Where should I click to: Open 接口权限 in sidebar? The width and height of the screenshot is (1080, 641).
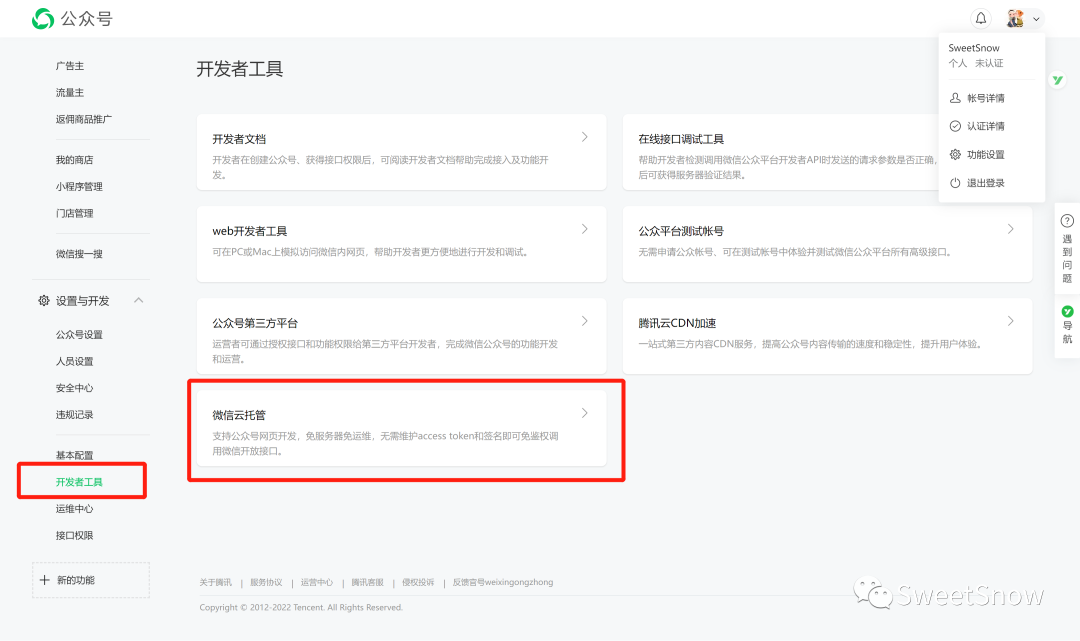tap(74, 536)
